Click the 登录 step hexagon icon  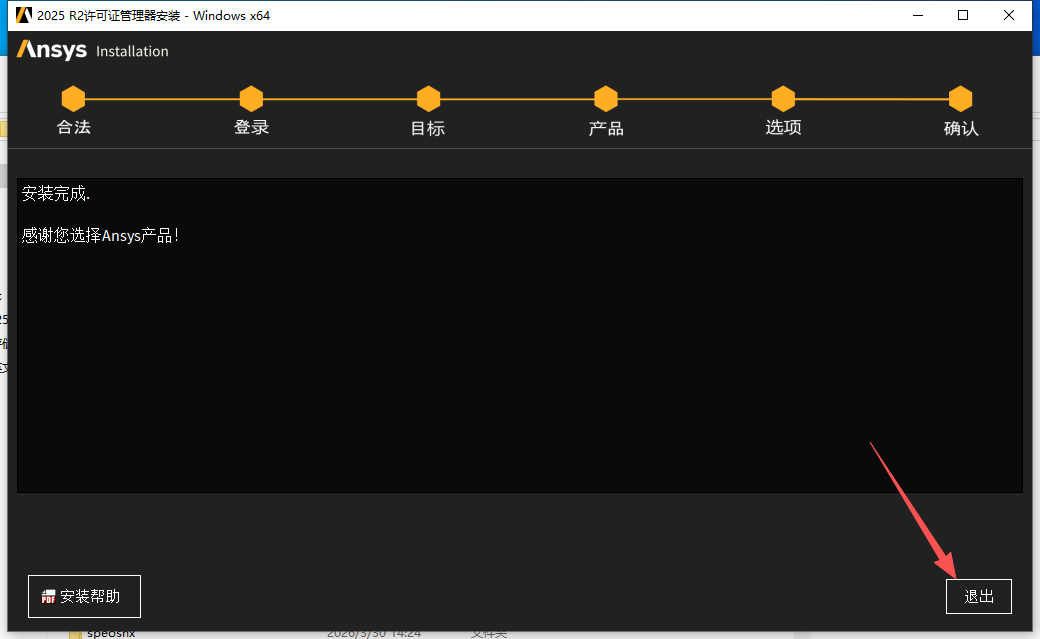click(251, 99)
